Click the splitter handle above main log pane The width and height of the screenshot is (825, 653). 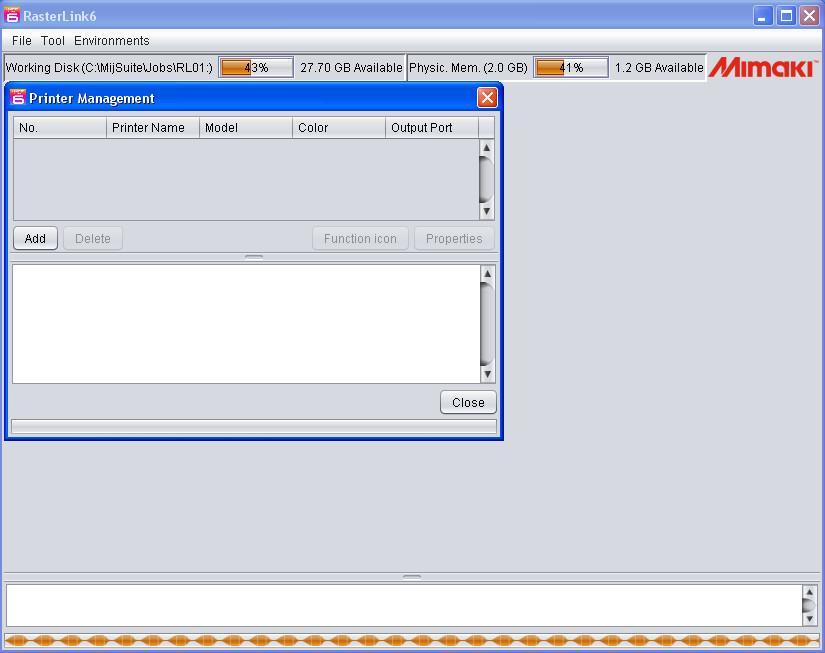(x=412, y=577)
